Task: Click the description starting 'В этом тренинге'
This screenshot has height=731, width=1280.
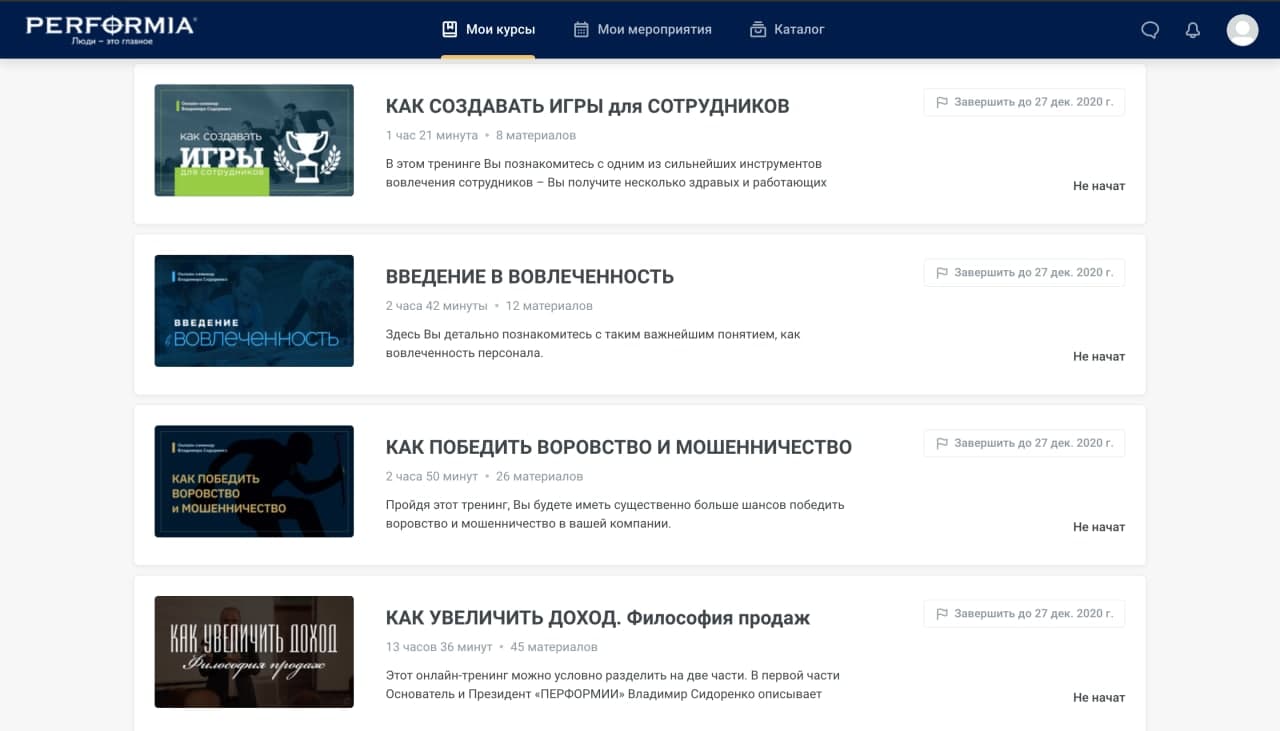Action: (x=606, y=173)
